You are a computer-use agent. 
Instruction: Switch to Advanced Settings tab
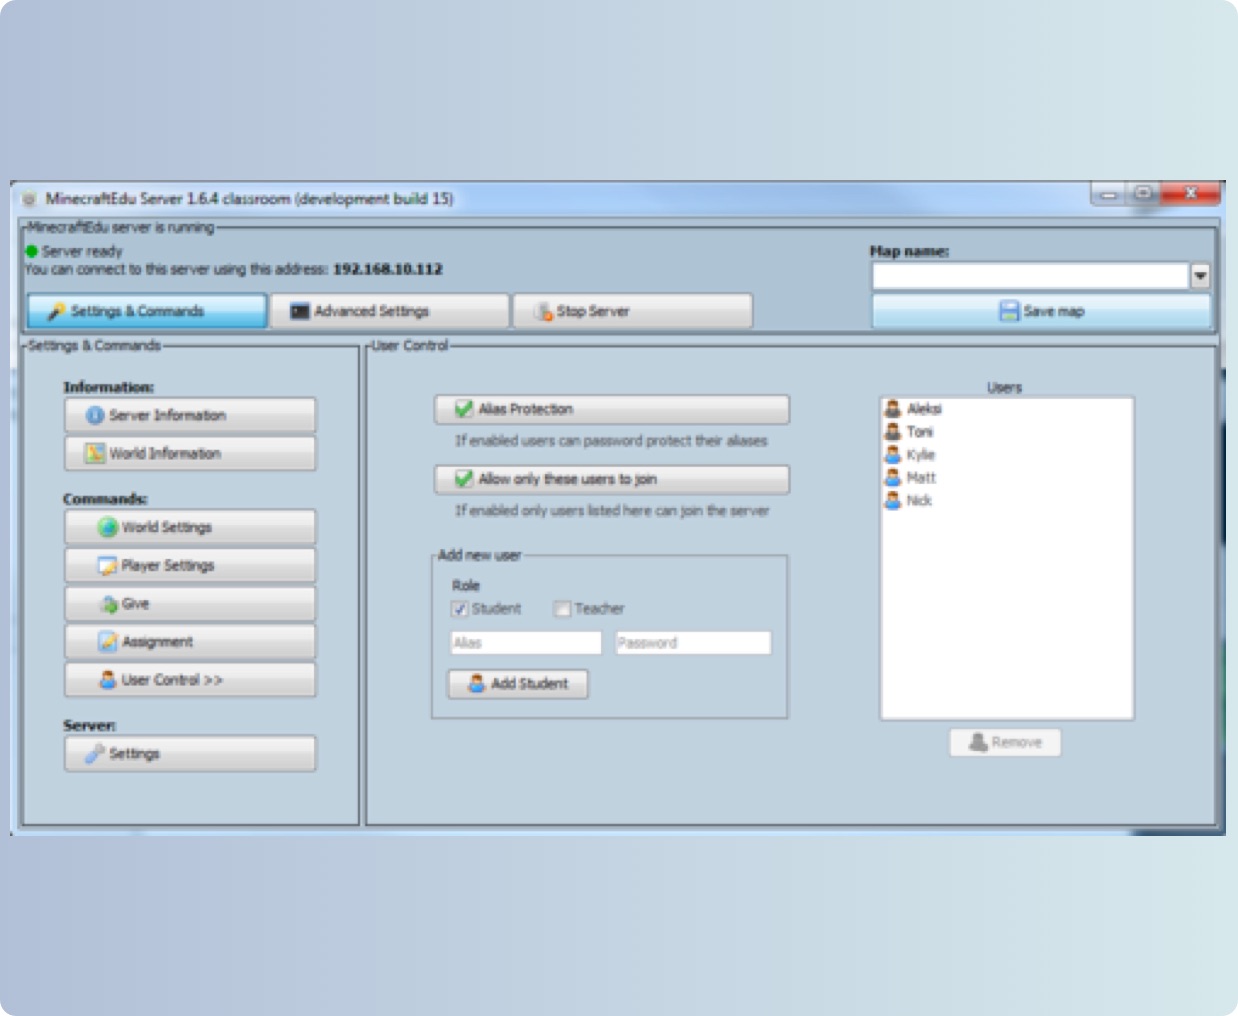389,311
